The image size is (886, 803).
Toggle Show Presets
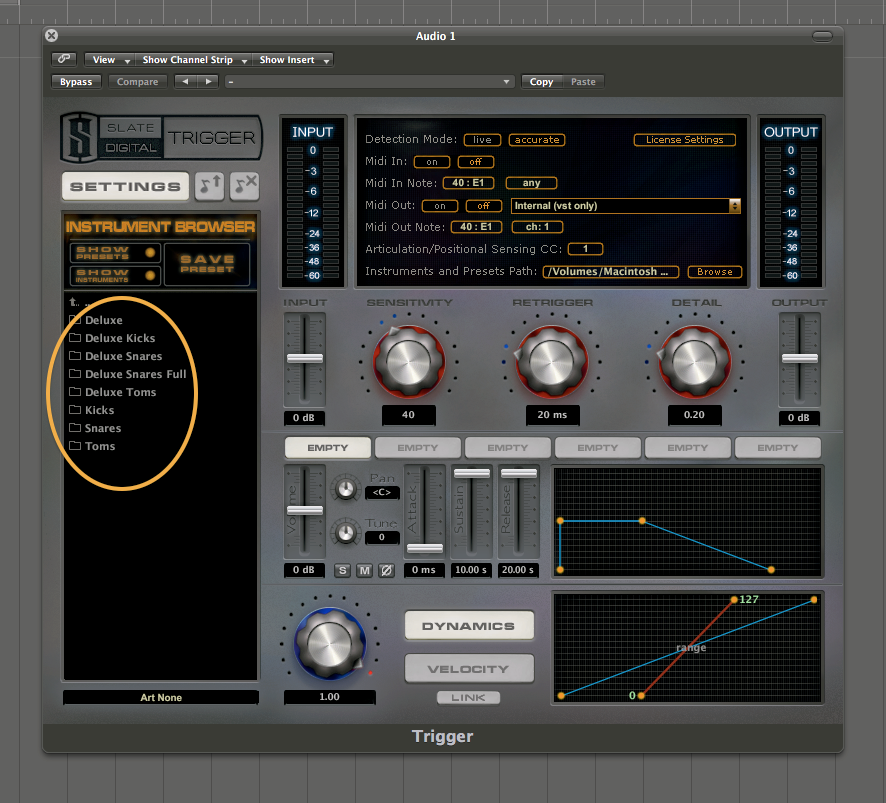(x=115, y=253)
